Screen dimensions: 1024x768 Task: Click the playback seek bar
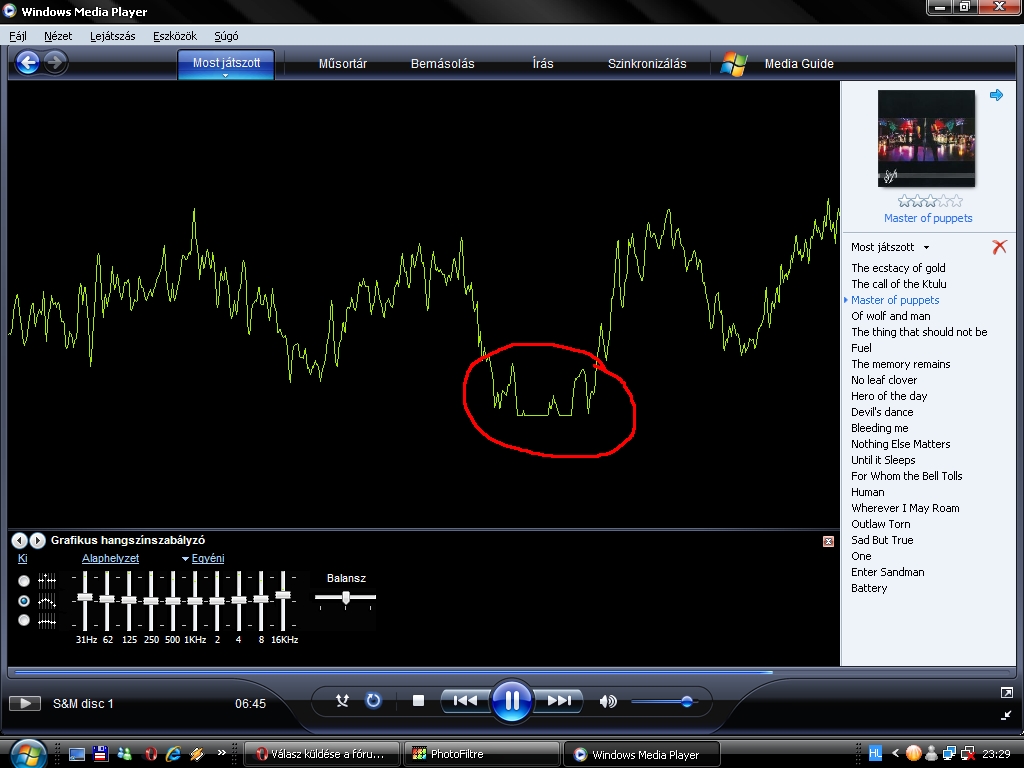coord(512,671)
